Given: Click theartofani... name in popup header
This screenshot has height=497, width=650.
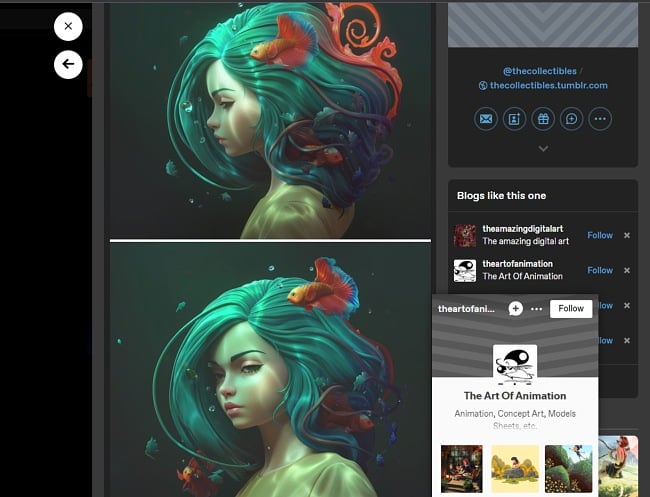Looking at the screenshot, I should [466, 309].
